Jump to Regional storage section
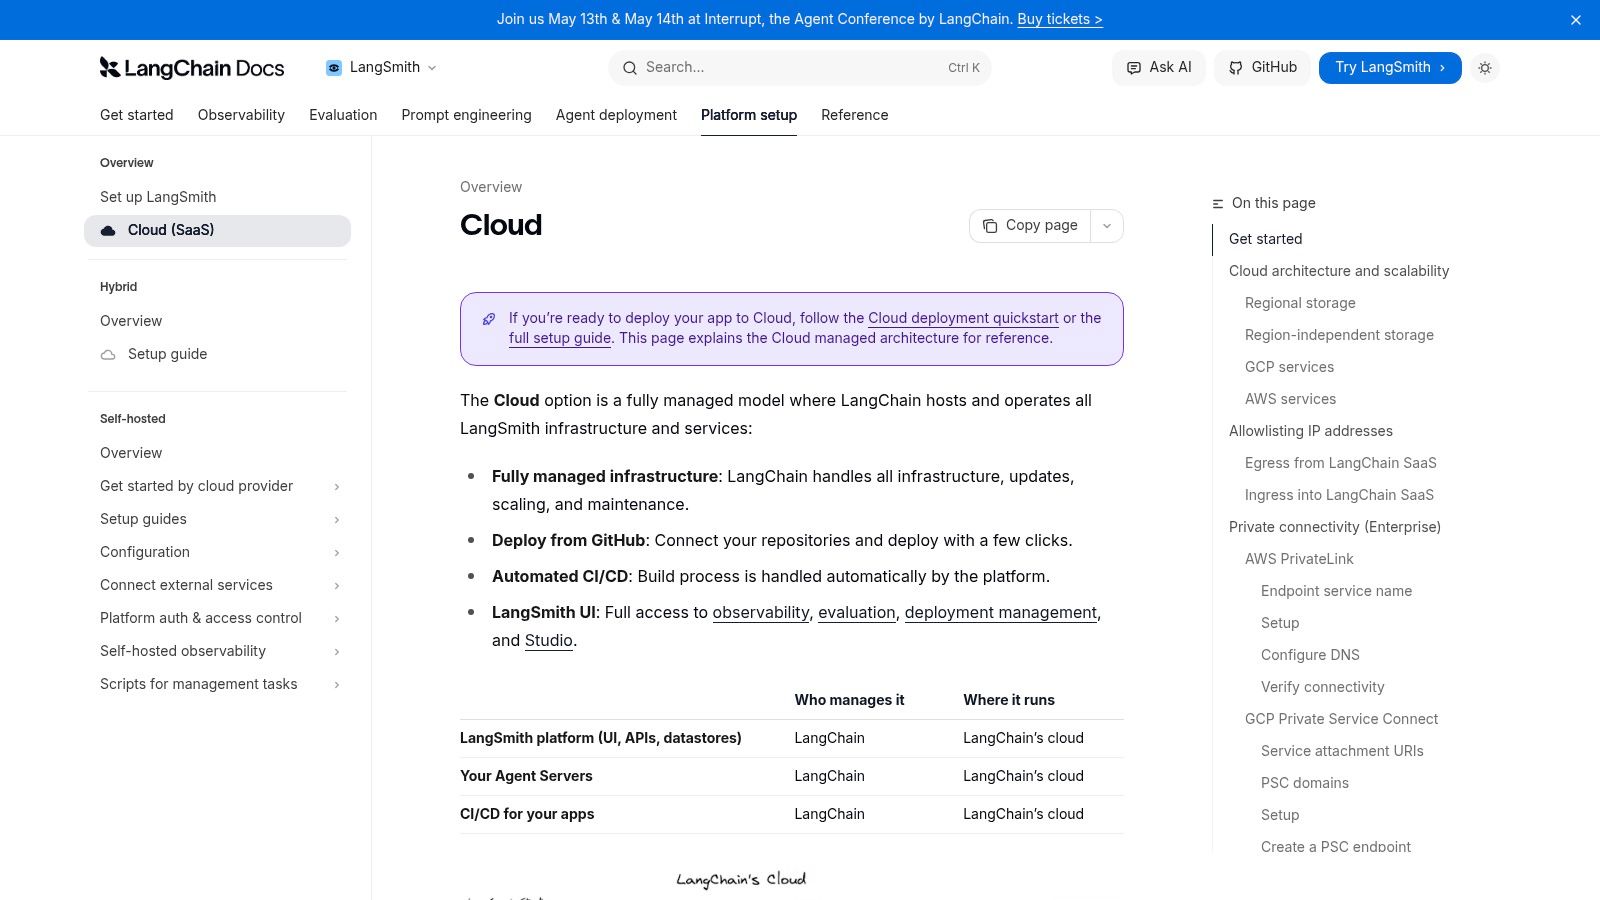This screenshot has height=900, width=1600. point(1300,303)
